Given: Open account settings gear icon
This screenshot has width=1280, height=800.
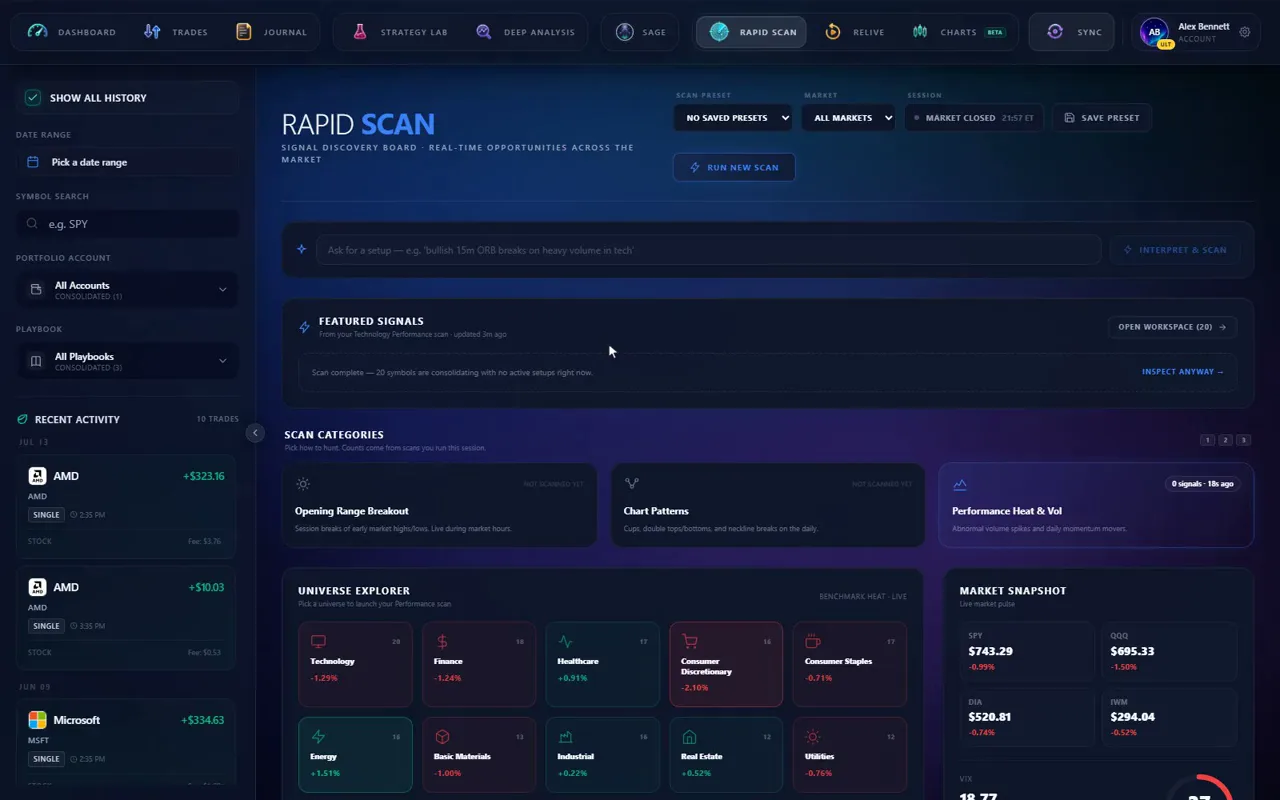Looking at the screenshot, I should pyautogui.click(x=1245, y=32).
